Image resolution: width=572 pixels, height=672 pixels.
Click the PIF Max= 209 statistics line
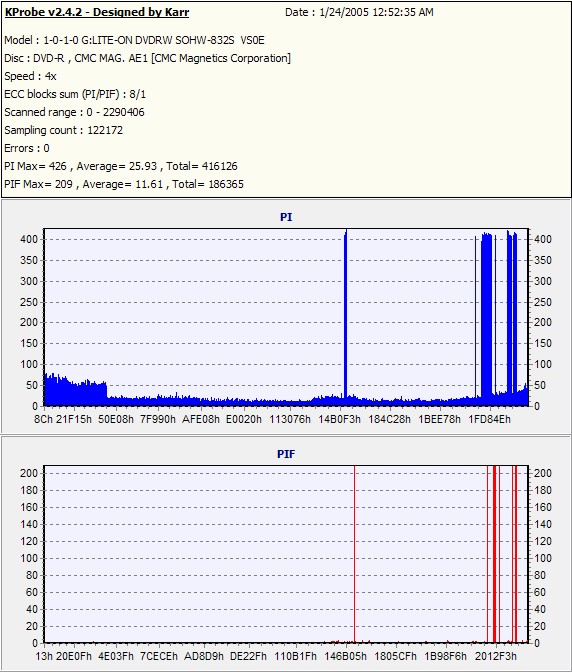[x=124, y=184]
